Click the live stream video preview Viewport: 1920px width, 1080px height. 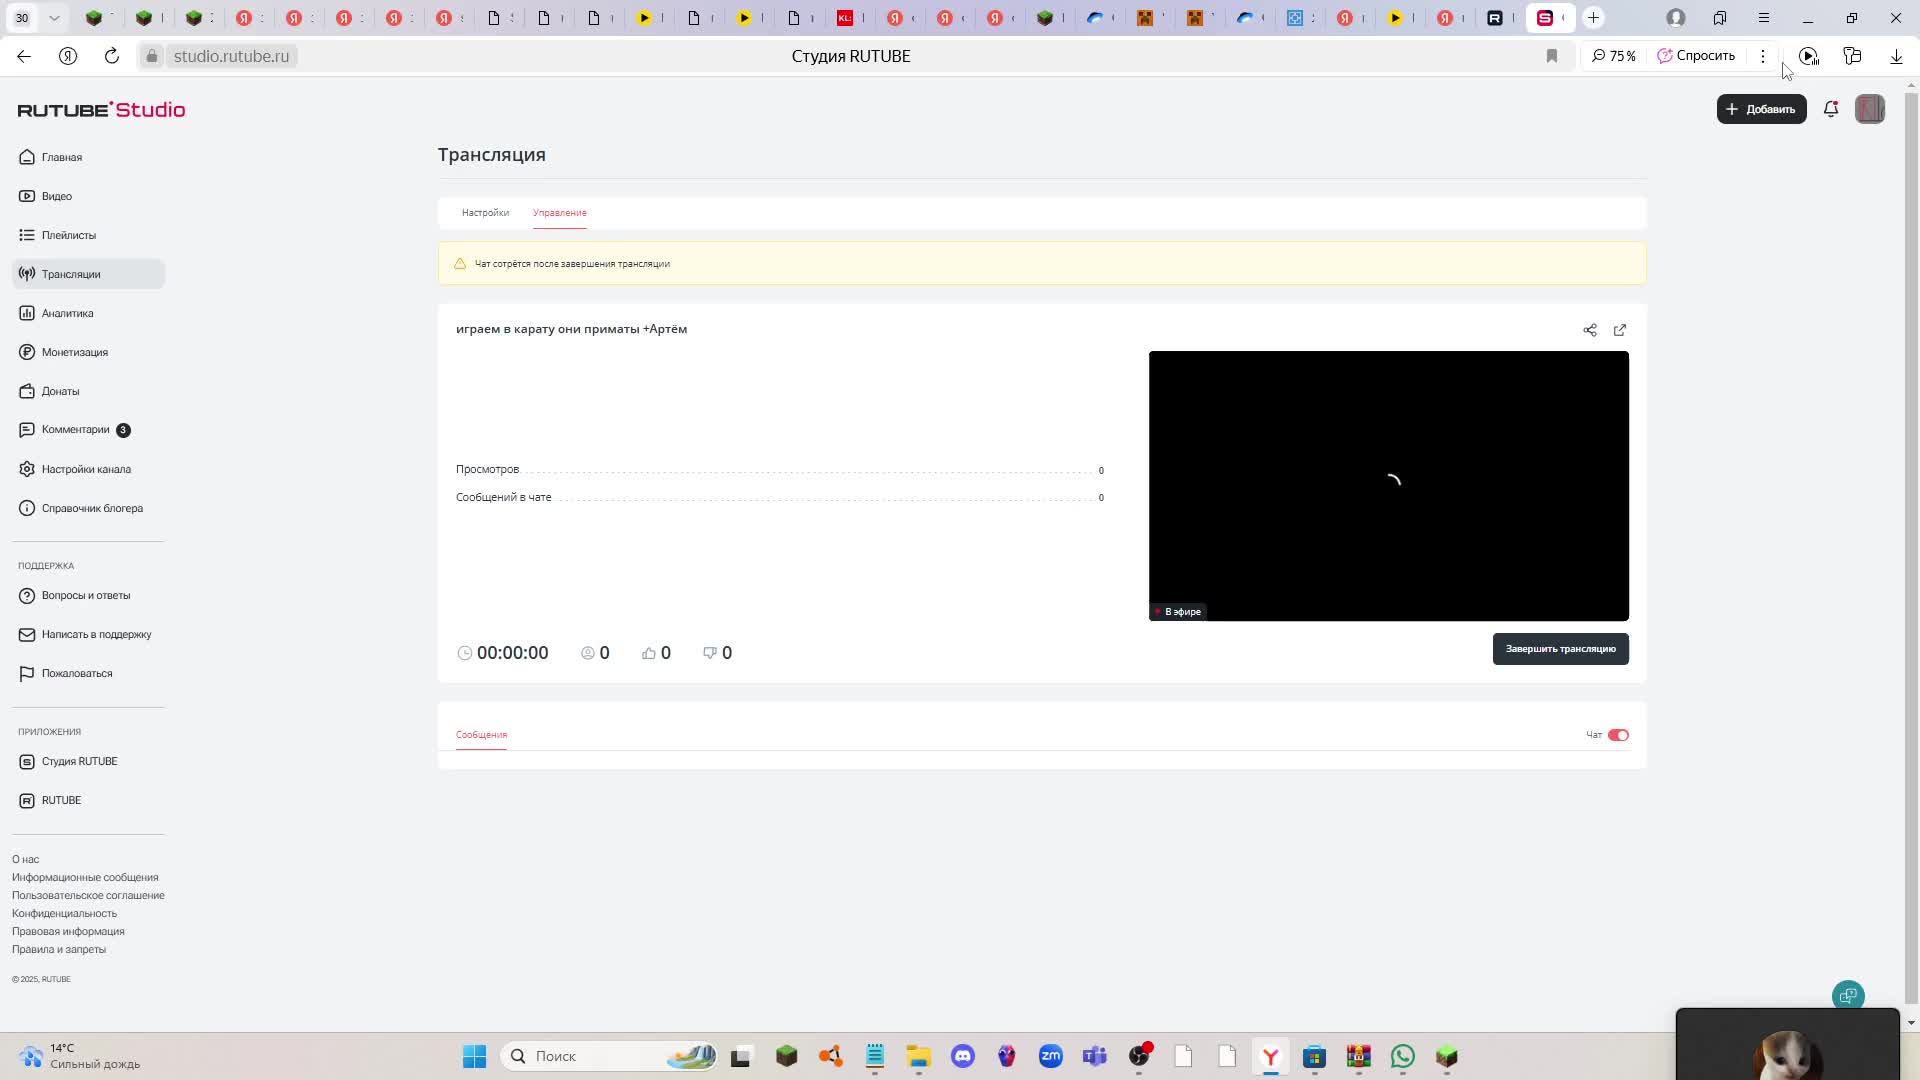(1388, 485)
